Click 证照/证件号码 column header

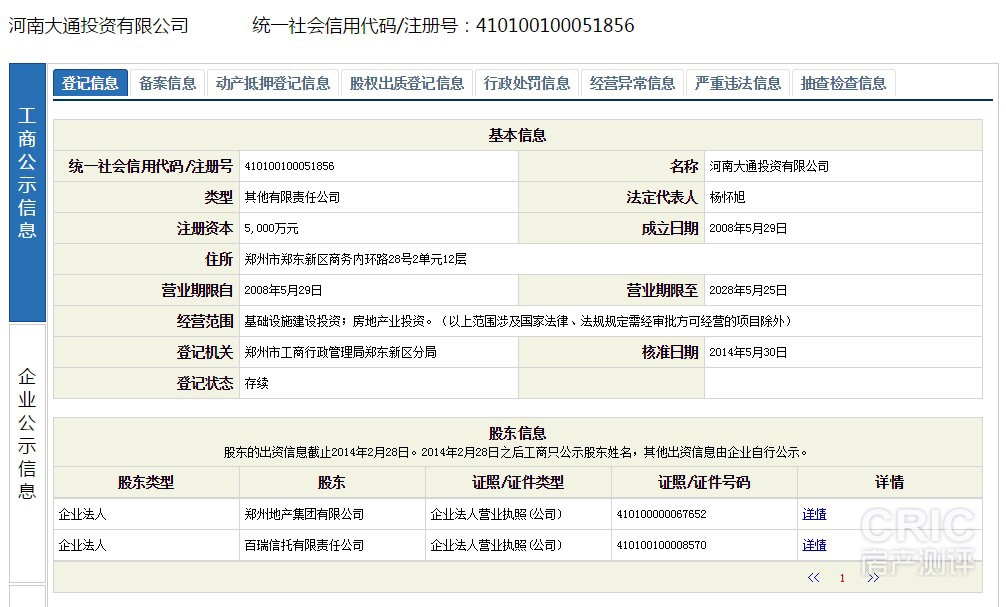[704, 483]
